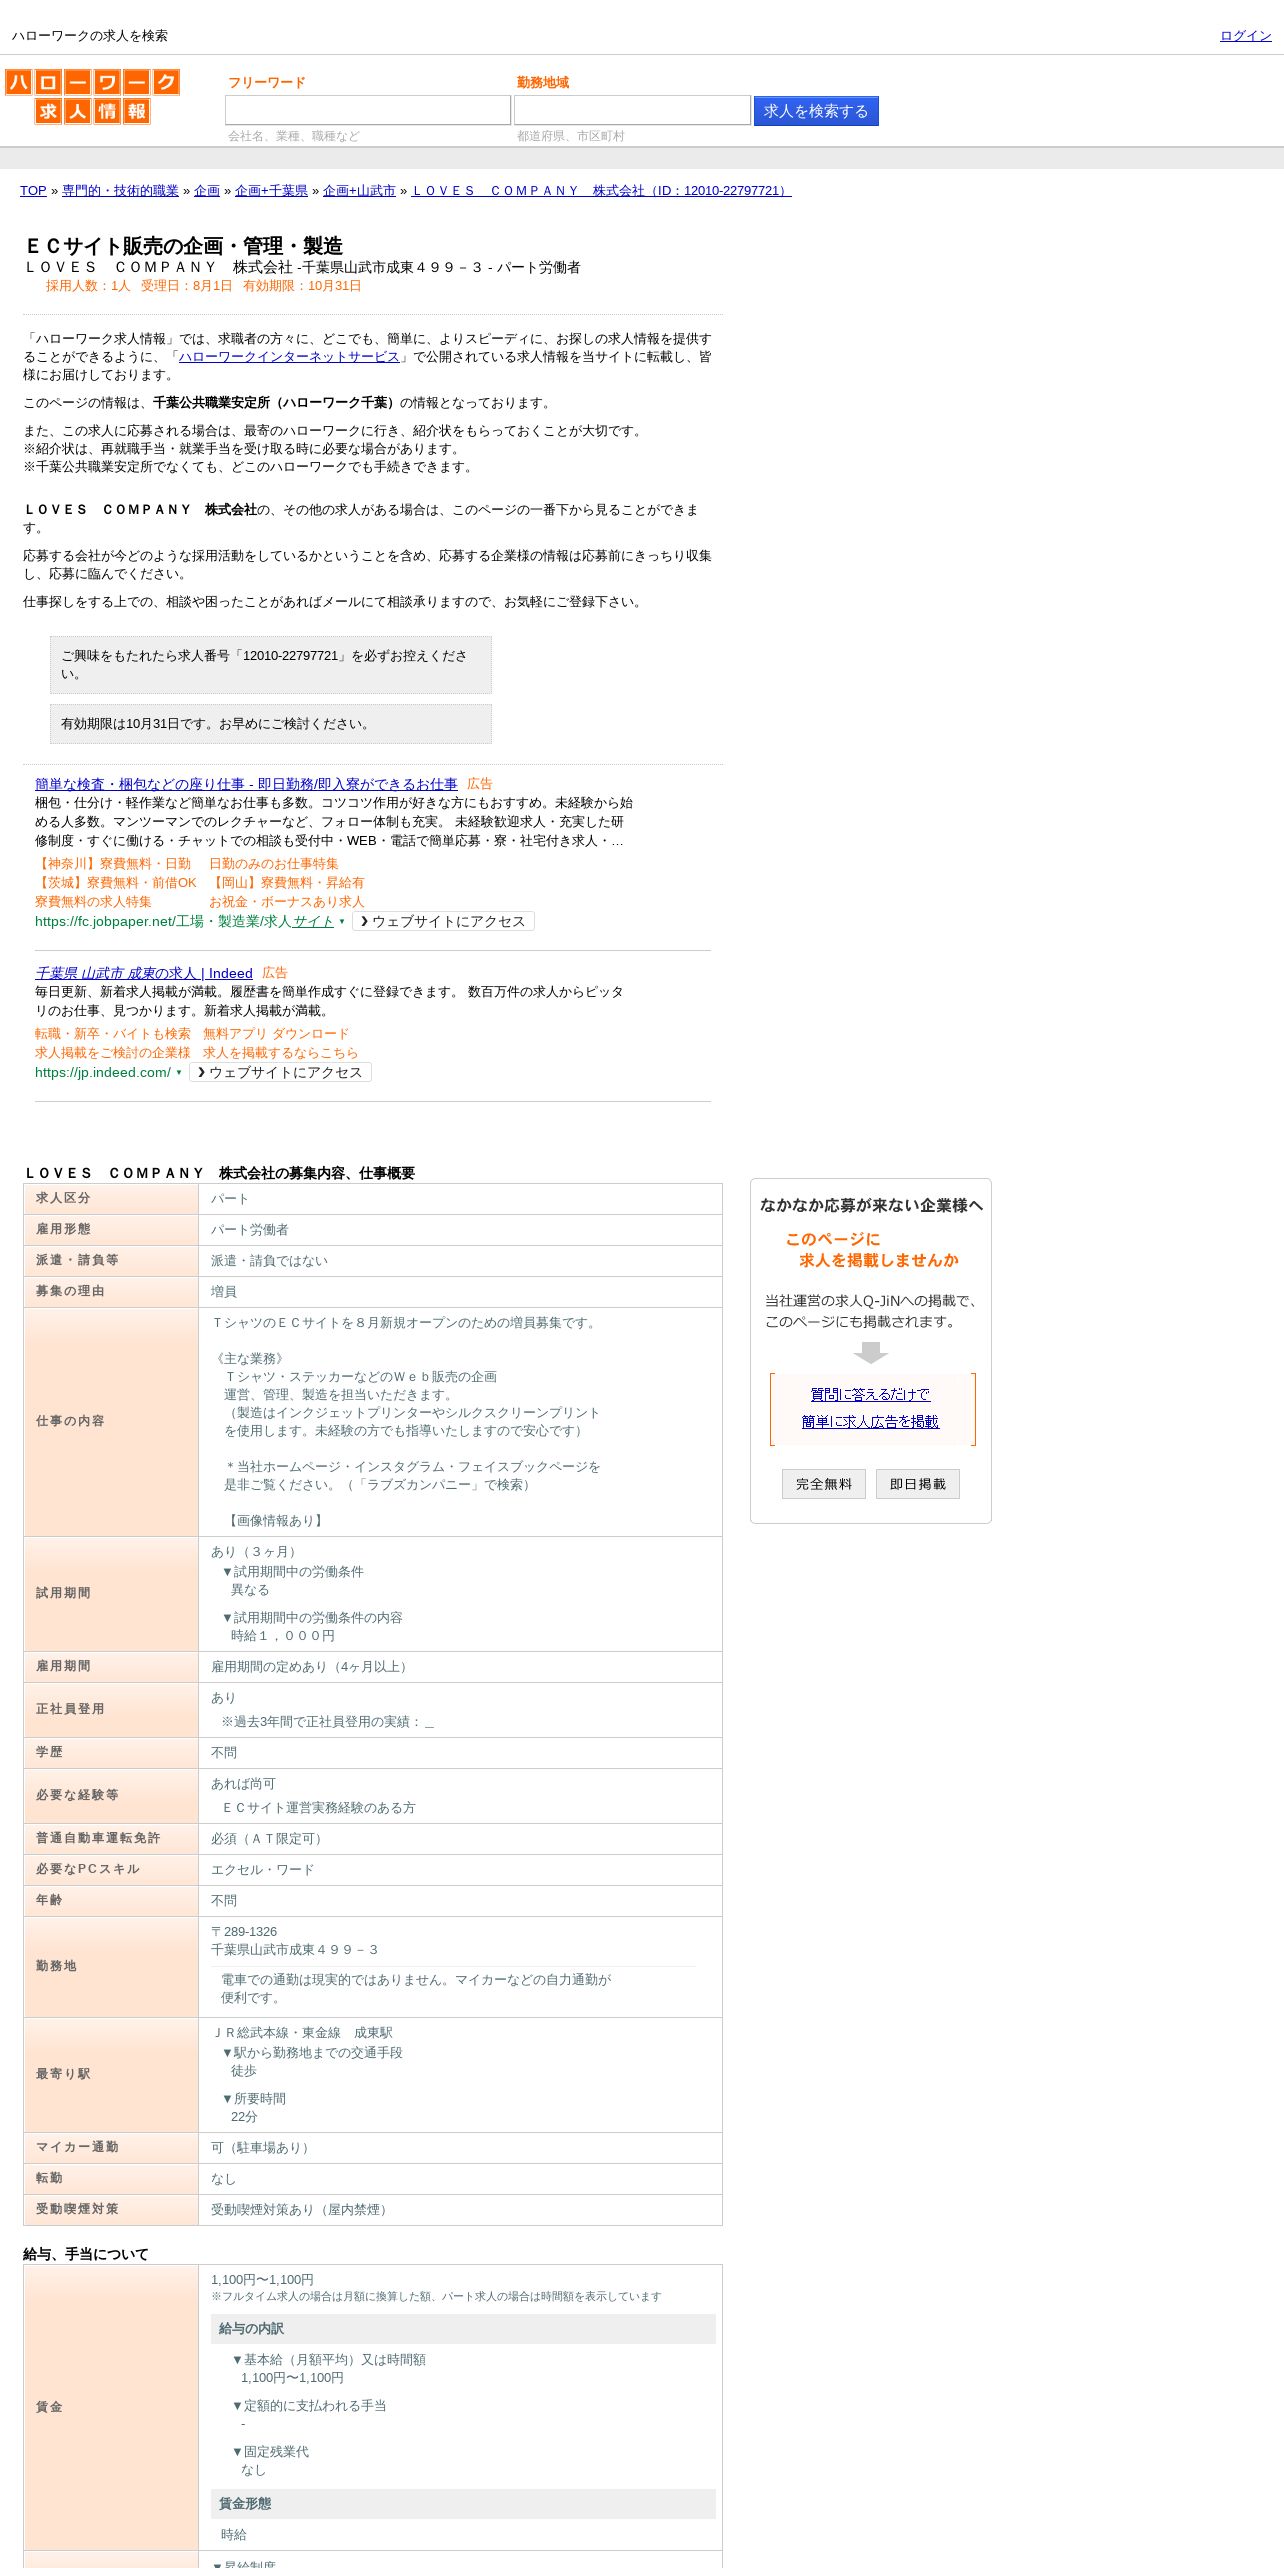This screenshot has height=2568, width=1284.
Task: Click the 給与の内訳 section heading
Action: 463,2329
